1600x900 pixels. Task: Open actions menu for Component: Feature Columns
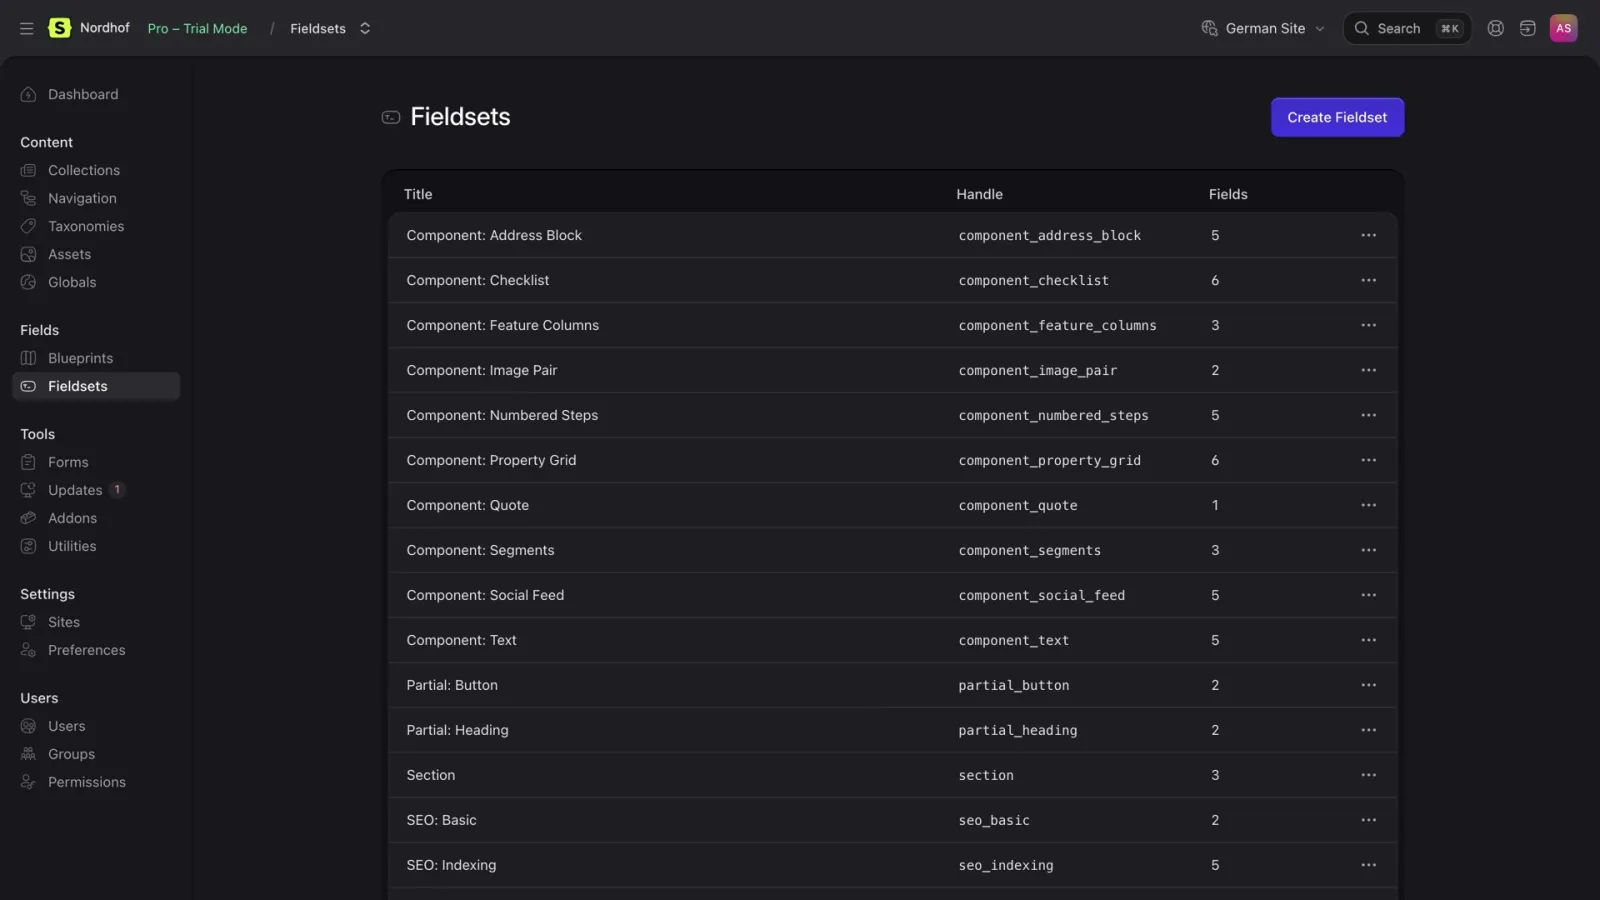(1368, 325)
